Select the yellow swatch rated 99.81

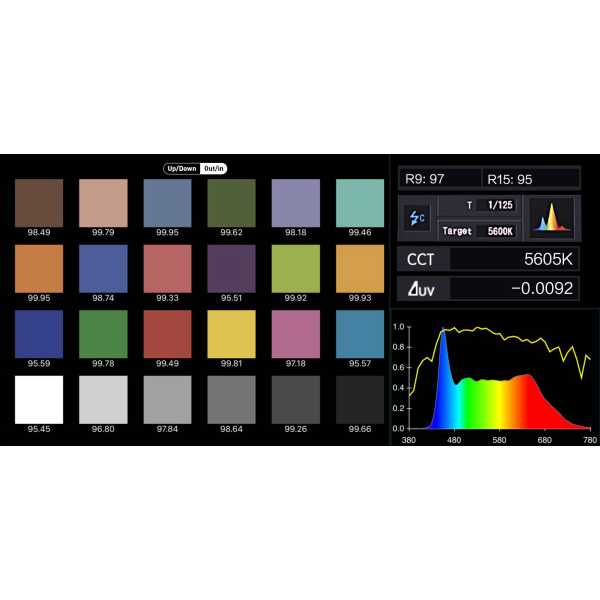(231, 333)
